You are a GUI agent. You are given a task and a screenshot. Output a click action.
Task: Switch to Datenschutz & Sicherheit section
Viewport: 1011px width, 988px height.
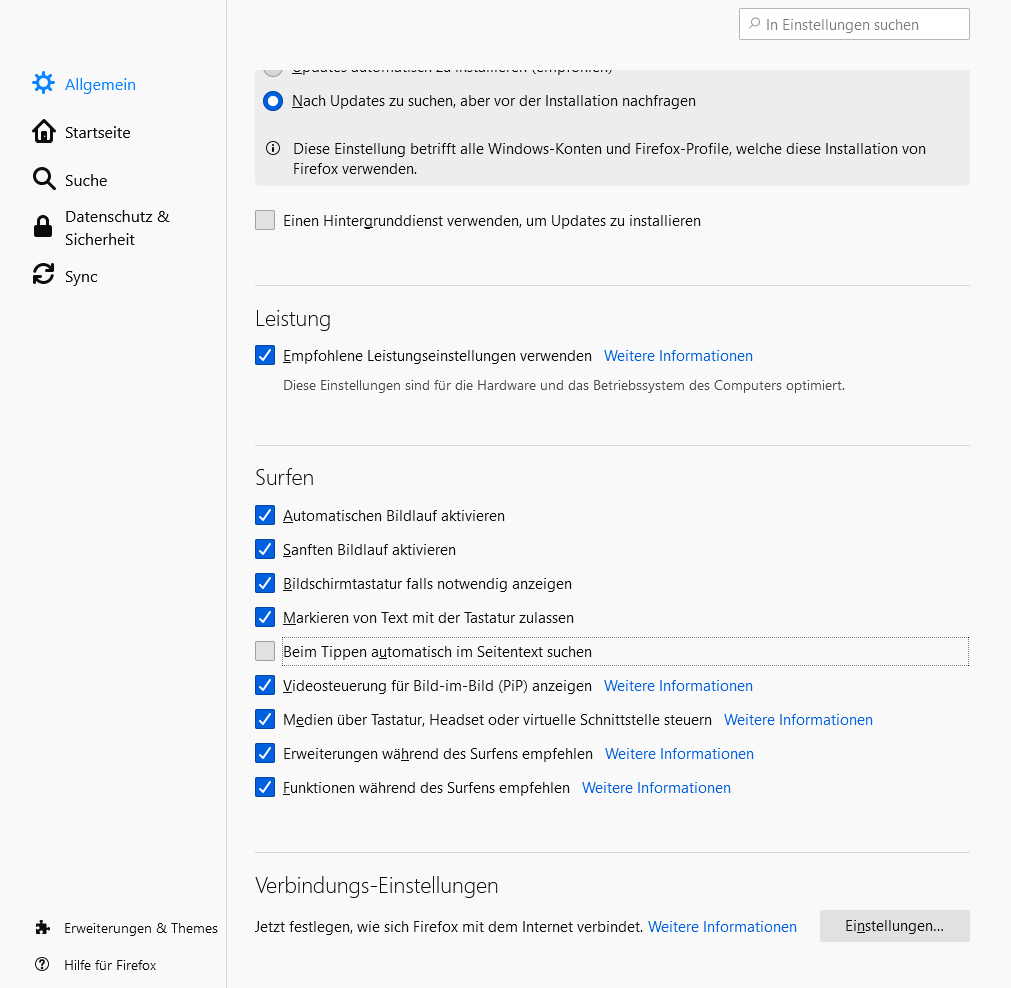tap(117, 228)
